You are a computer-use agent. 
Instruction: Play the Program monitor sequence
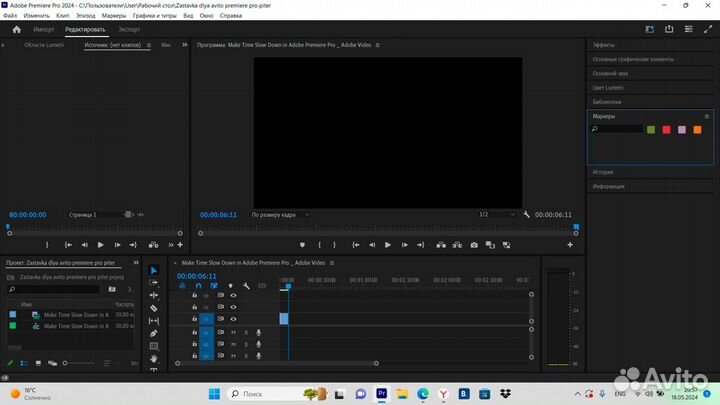[x=388, y=245]
